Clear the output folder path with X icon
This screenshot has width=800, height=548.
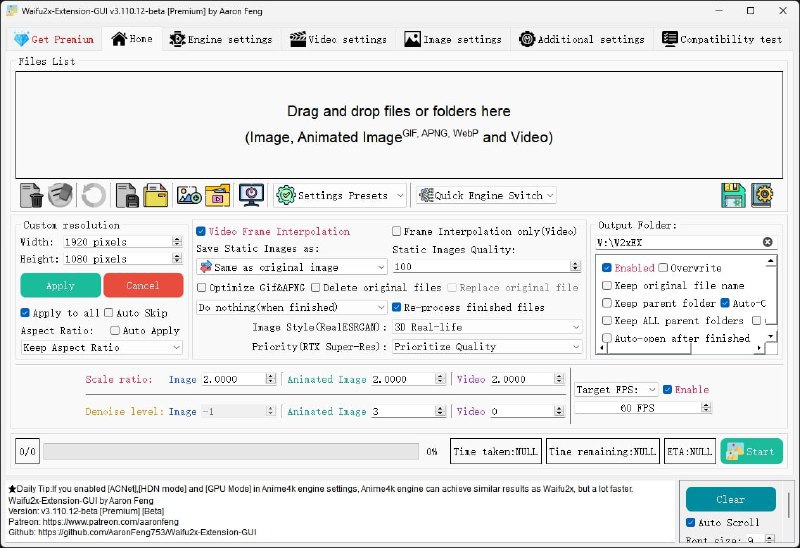pyautogui.click(x=768, y=242)
